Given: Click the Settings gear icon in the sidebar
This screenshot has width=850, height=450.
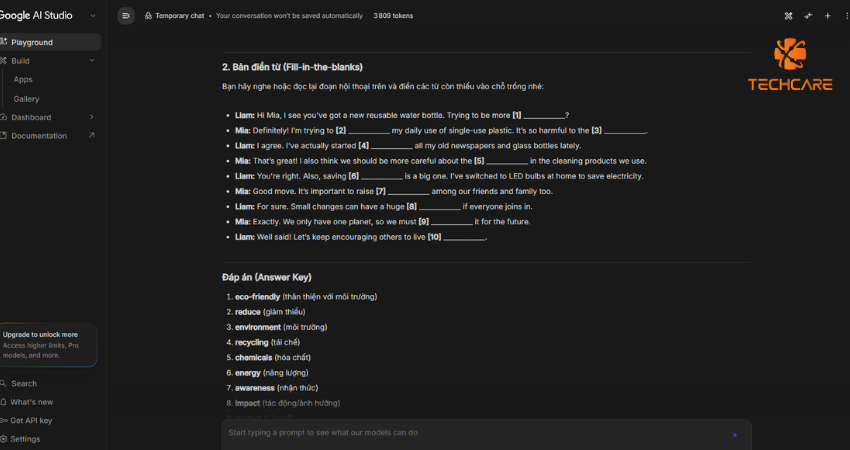Looking at the screenshot, I should [x=3, y=439].
